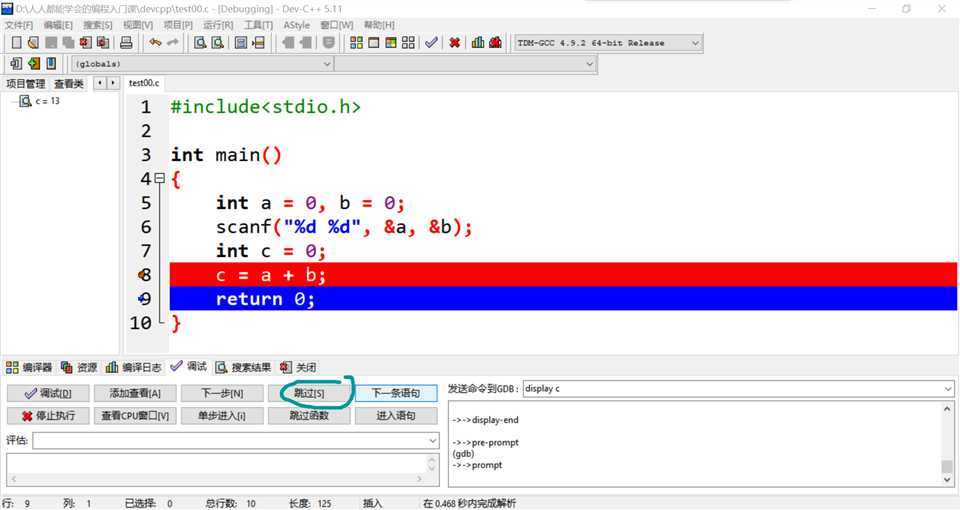Switch to the 项目管理 sidebar tab
960x510 pixels.
26,83
